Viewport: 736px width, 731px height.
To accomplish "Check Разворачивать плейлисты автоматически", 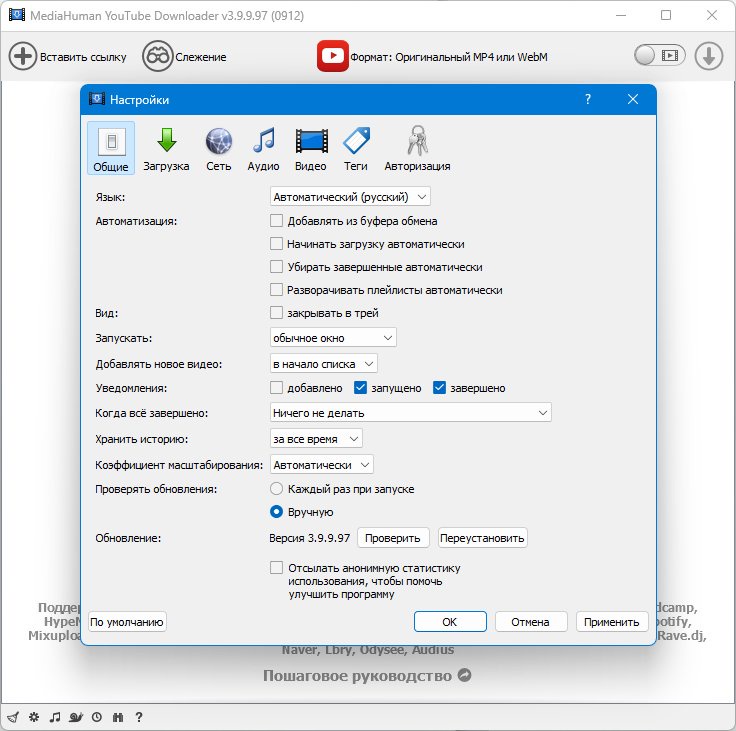I will [x=276, y=290].
